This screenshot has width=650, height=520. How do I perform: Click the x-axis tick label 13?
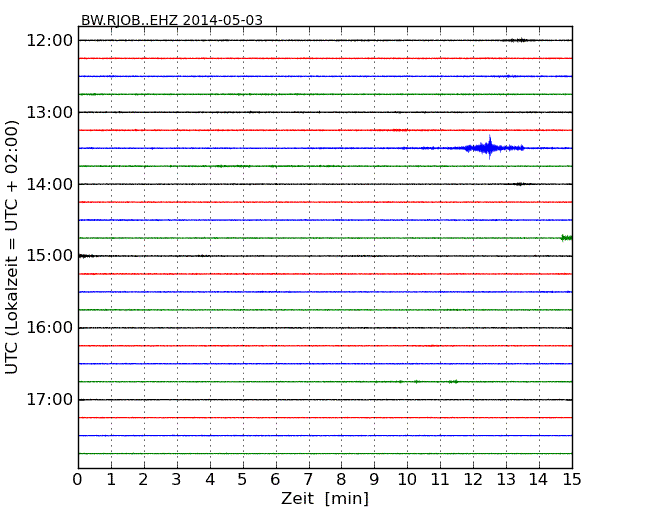[x=506, y=479]
